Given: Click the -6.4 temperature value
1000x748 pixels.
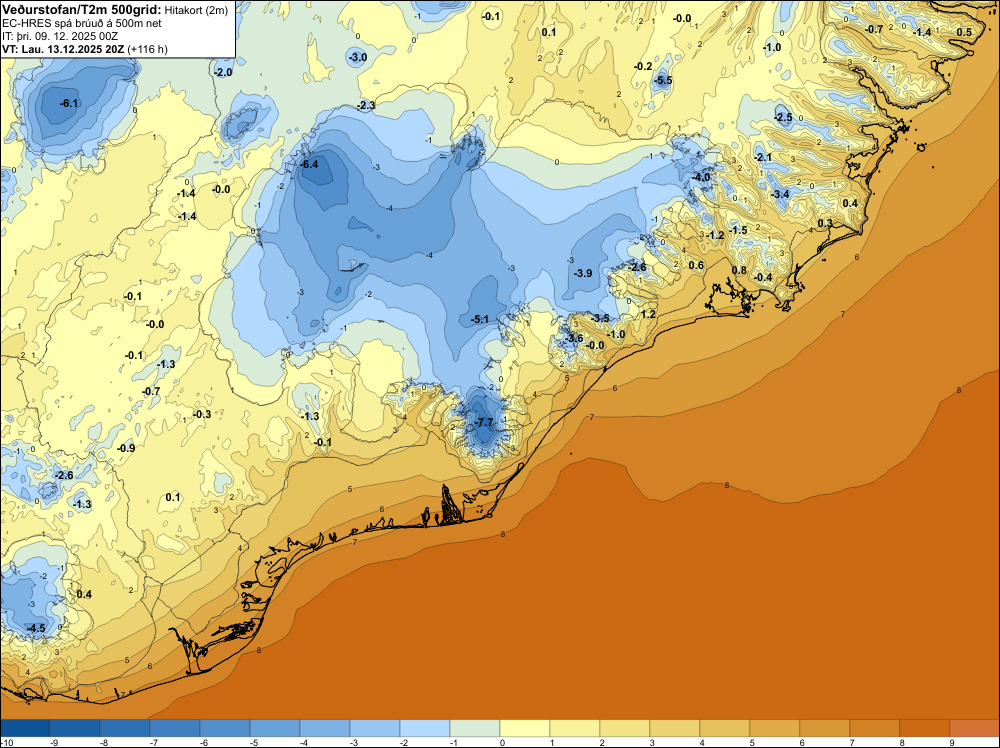Looking at the screenshot, I should (x=309, y=164).
